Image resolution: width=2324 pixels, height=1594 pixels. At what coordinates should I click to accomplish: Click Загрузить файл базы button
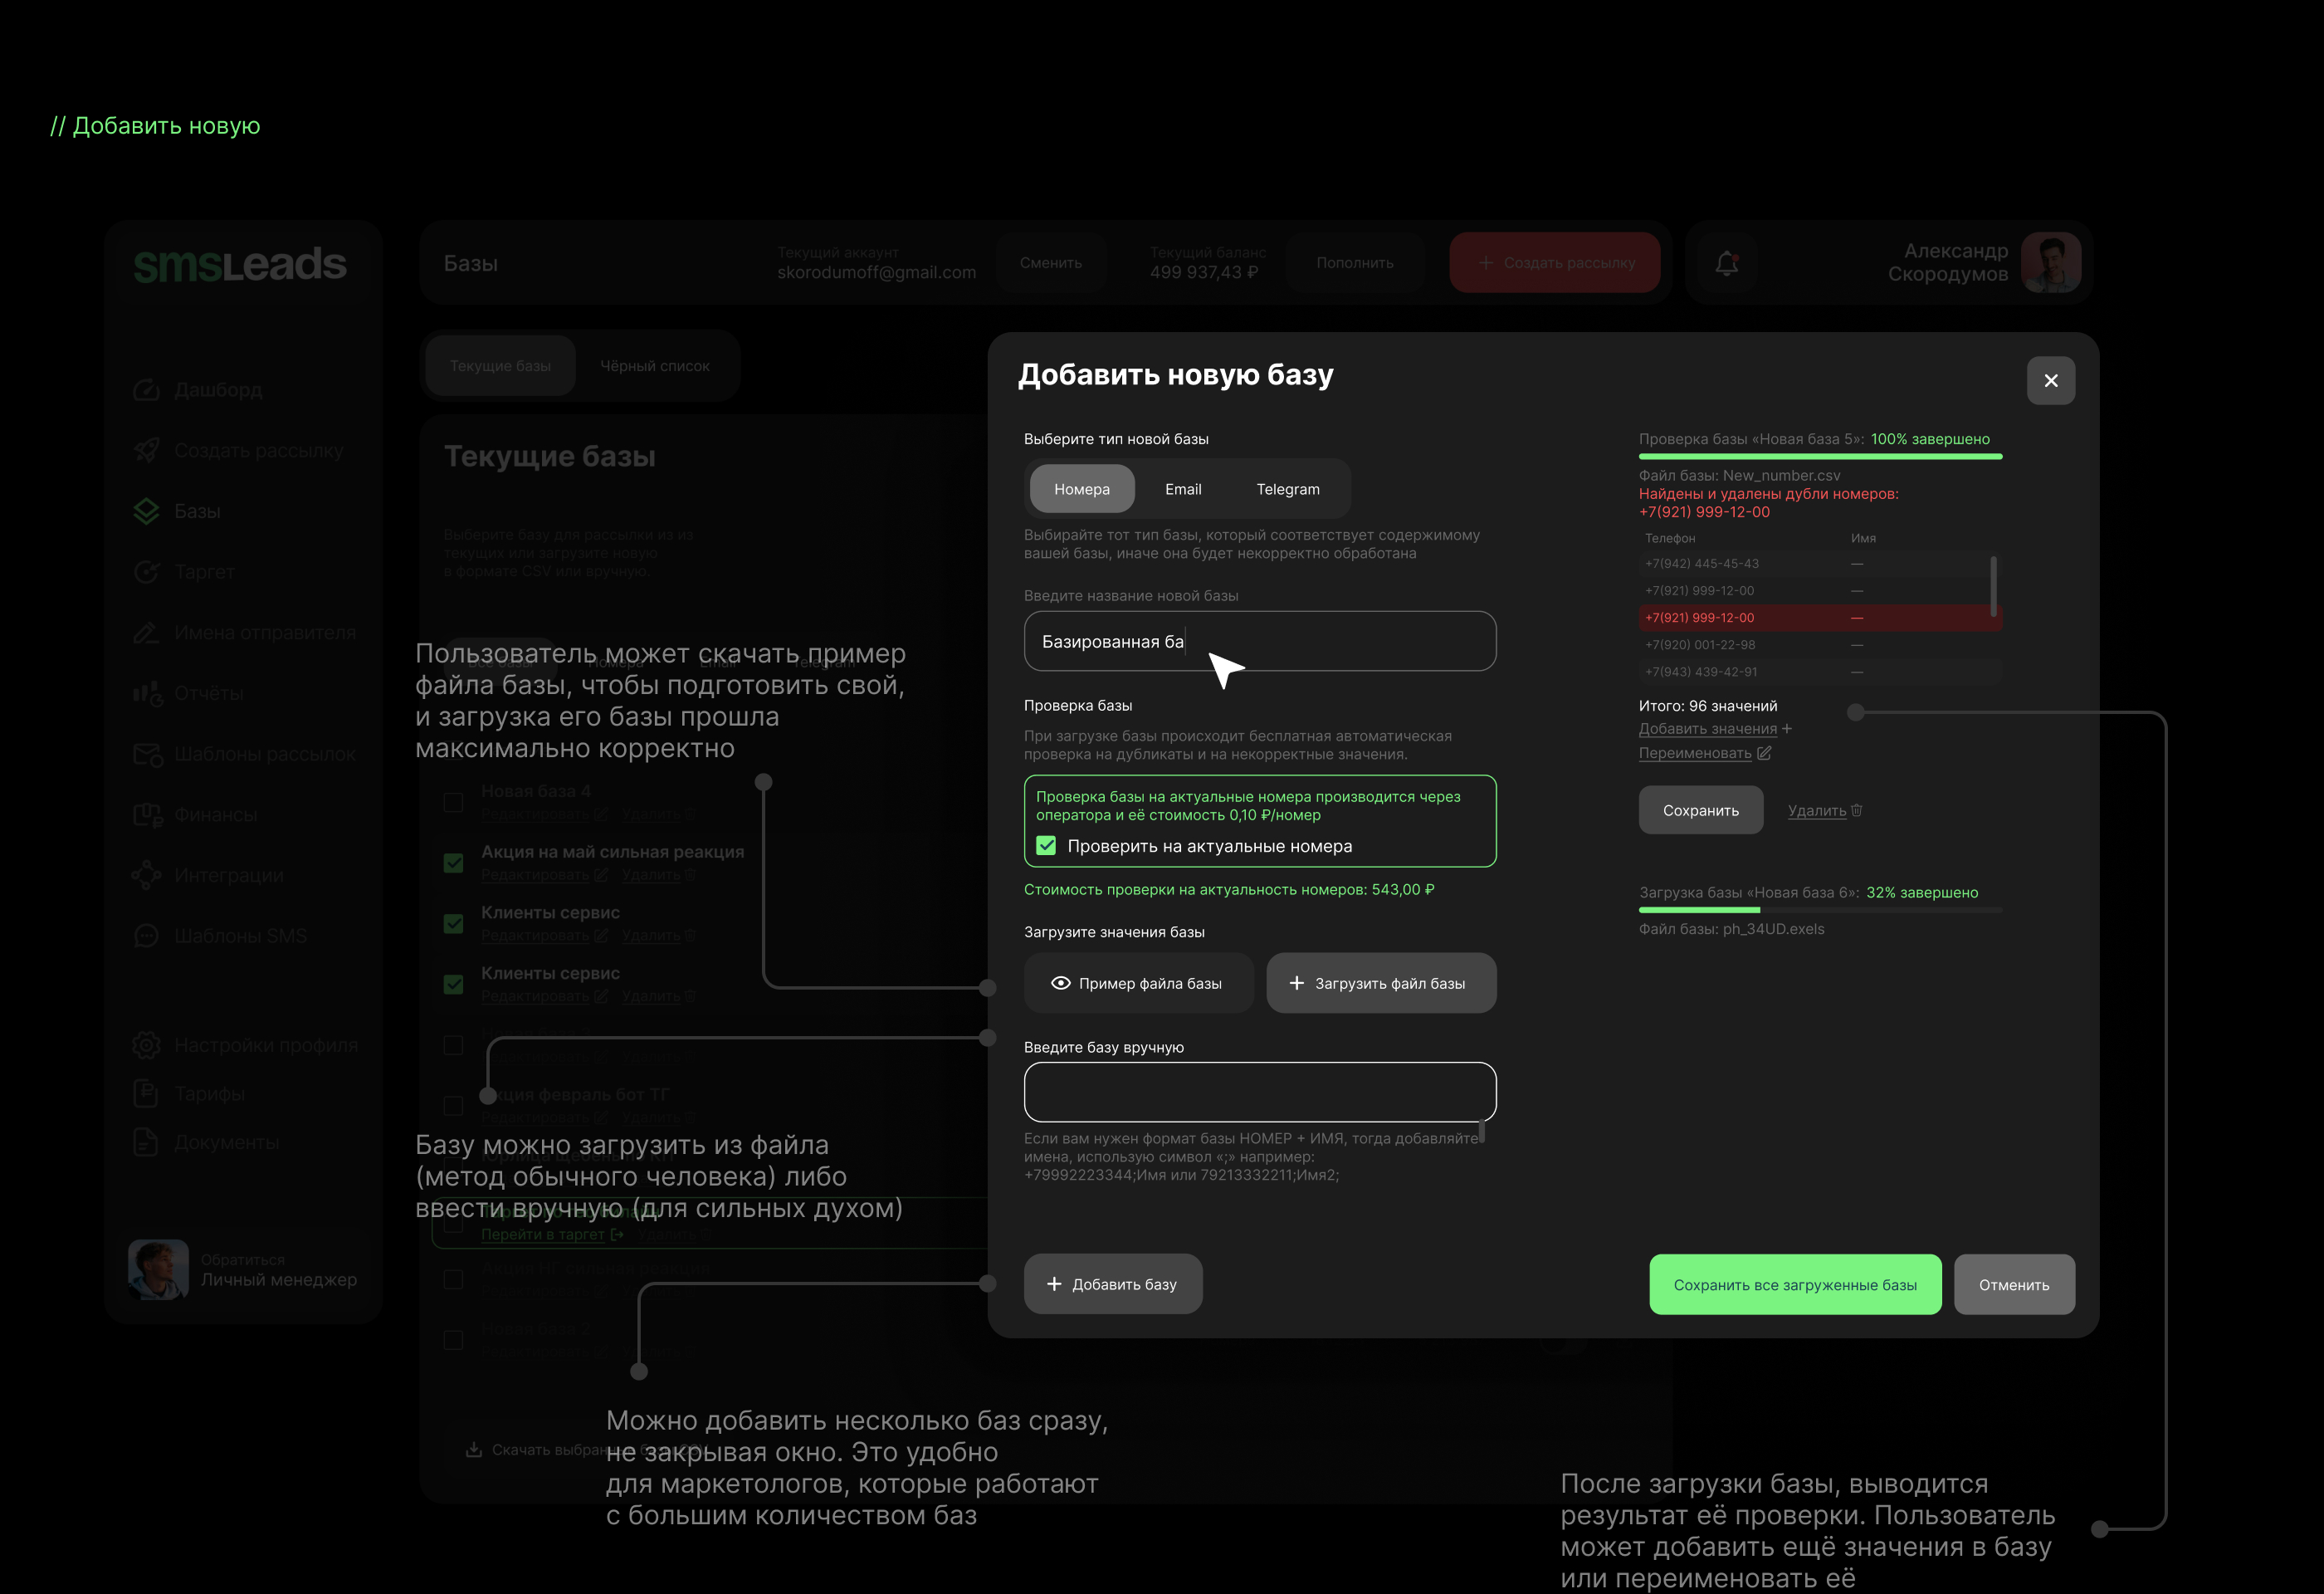pos(1380,983)
